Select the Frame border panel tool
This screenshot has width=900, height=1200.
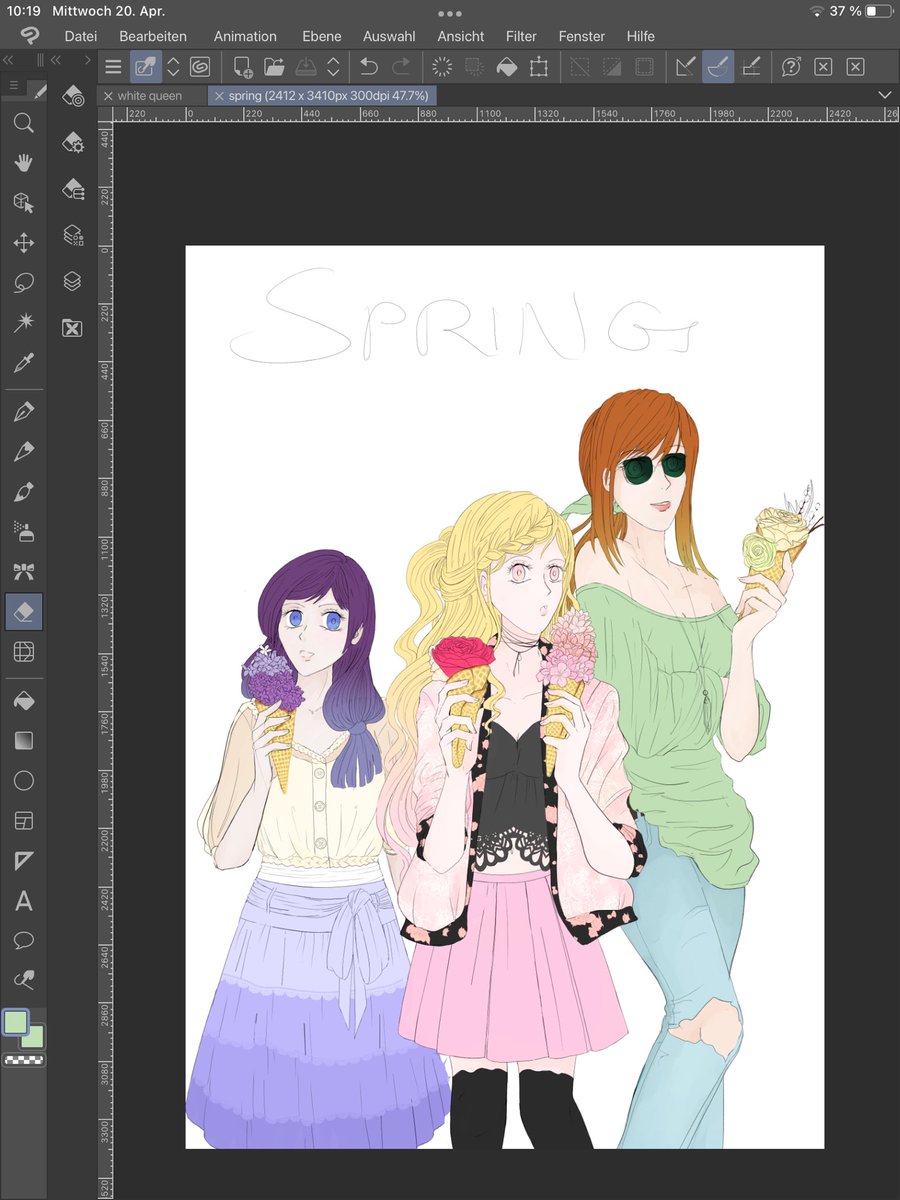click(24, 821)
